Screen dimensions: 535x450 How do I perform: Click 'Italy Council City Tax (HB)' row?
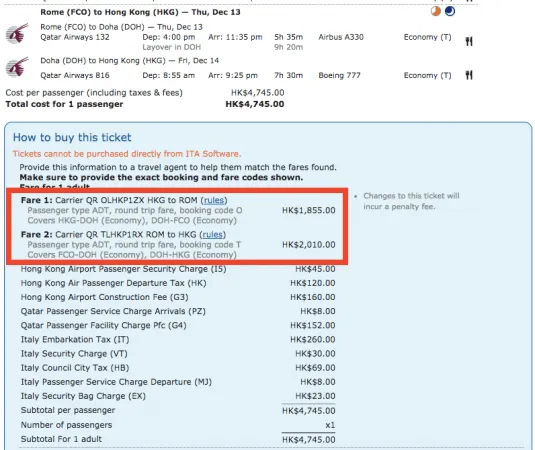click(x=177, y=368)
